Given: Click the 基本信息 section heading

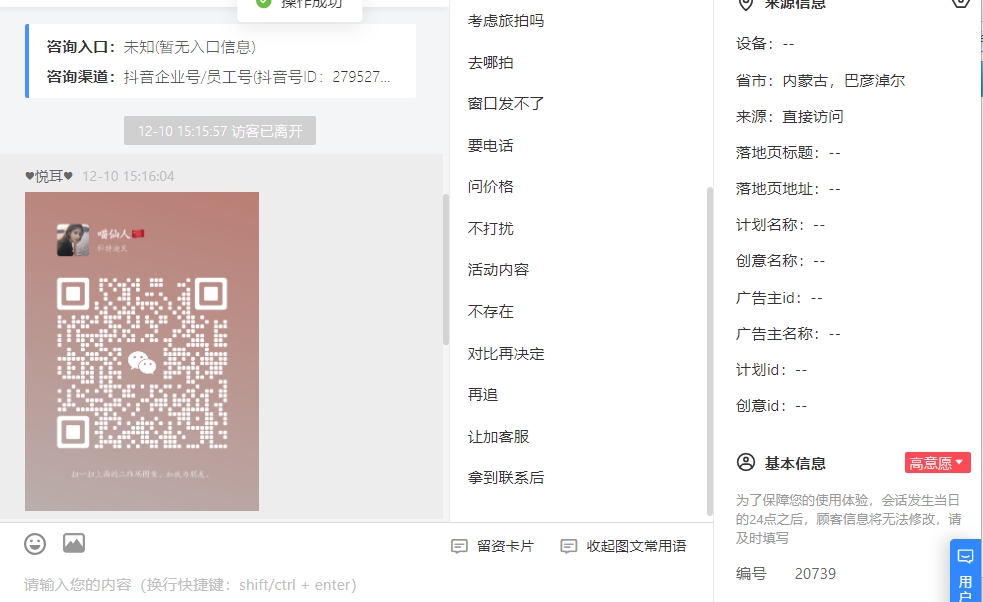Looking at the screenshot, I should (795, 463).
